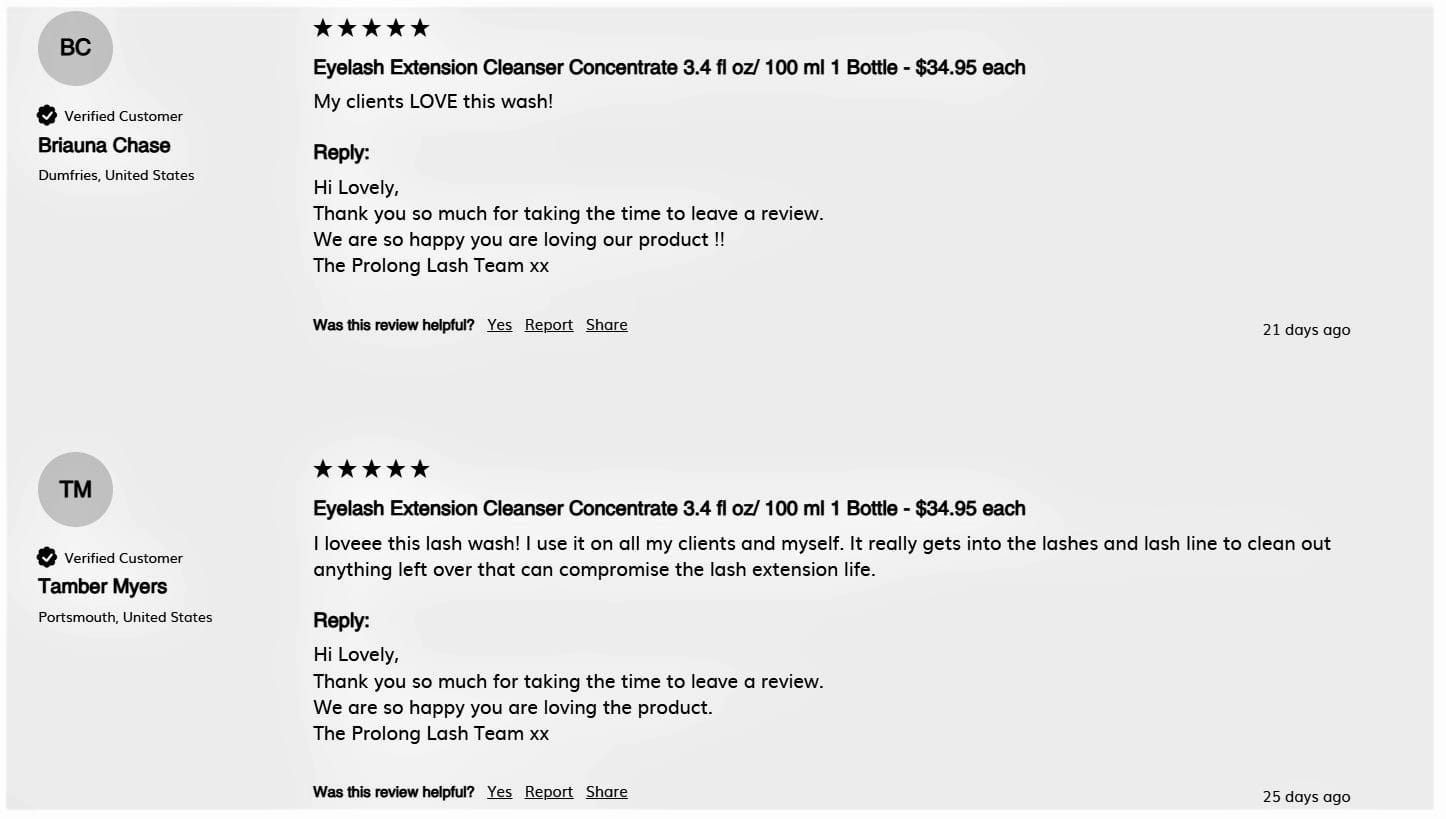Report Tamber Myers' review

coord(549,792)
